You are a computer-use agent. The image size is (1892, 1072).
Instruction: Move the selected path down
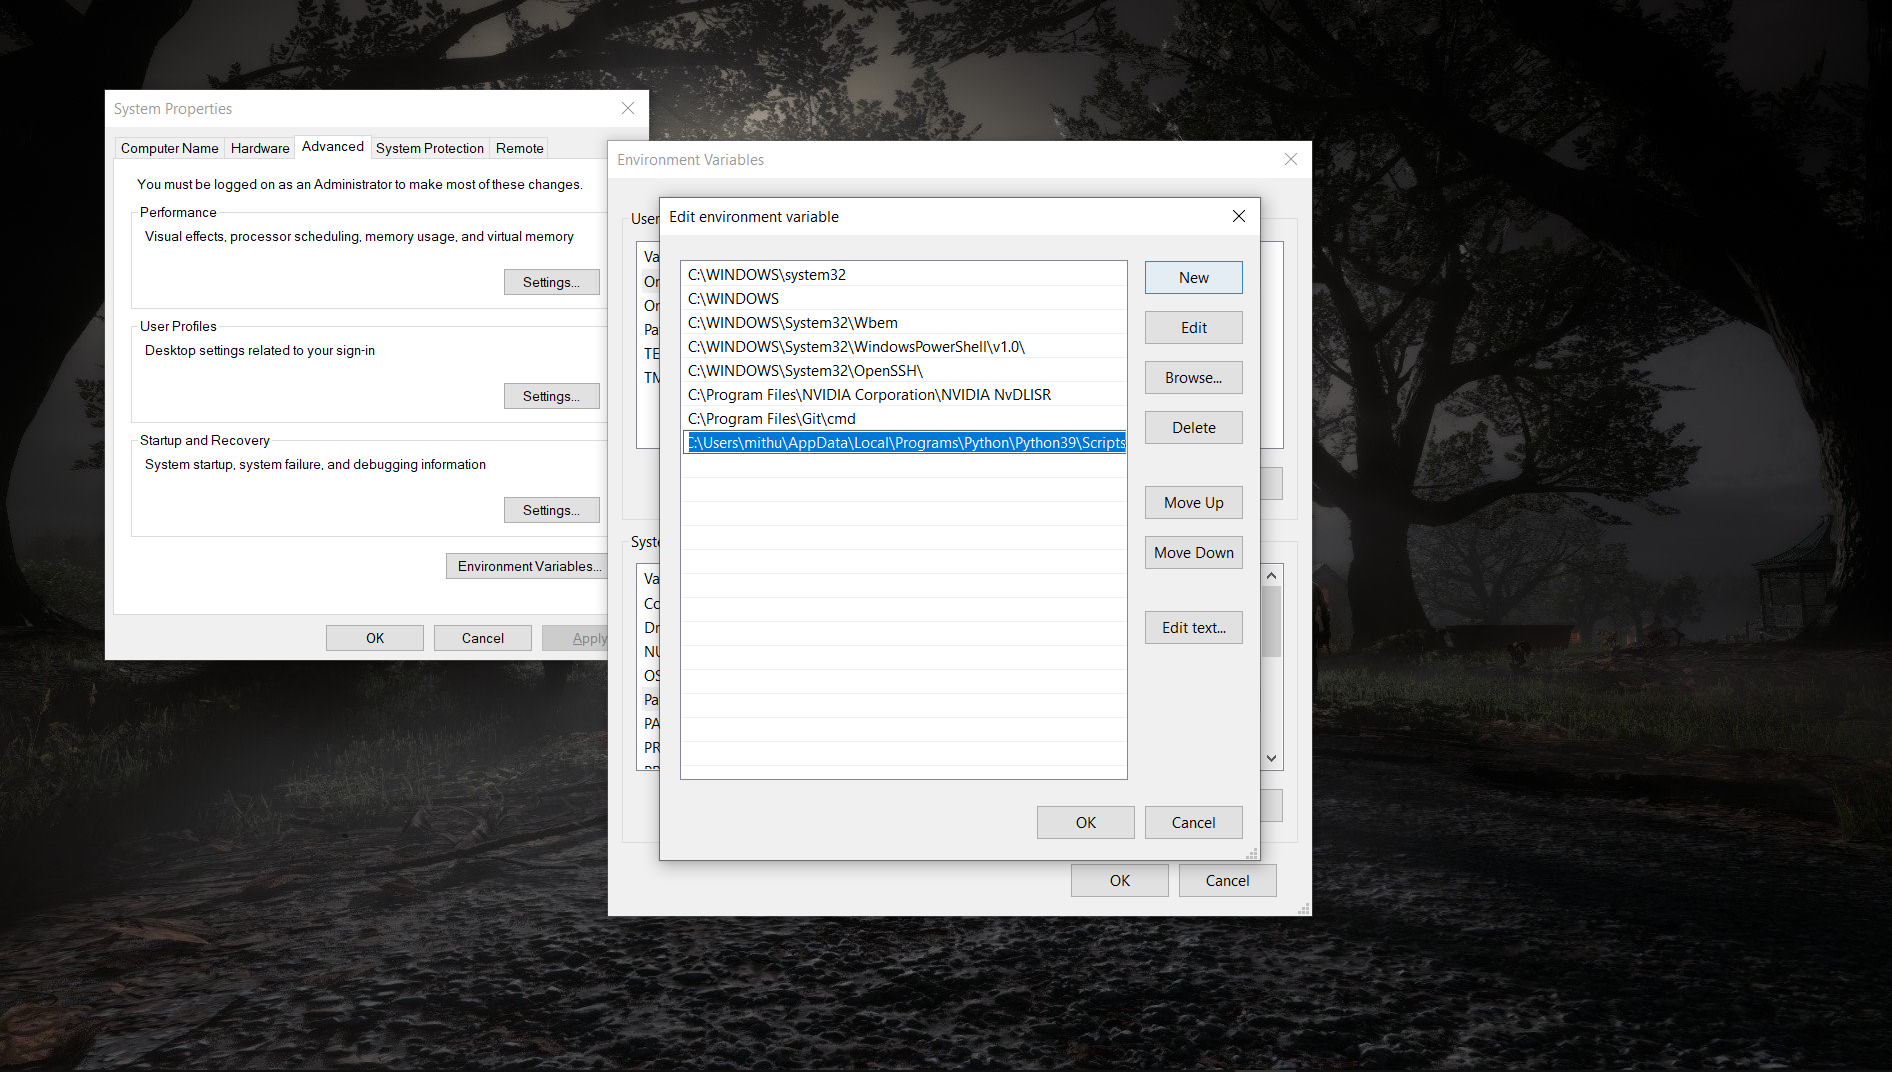click(1193, 553)
